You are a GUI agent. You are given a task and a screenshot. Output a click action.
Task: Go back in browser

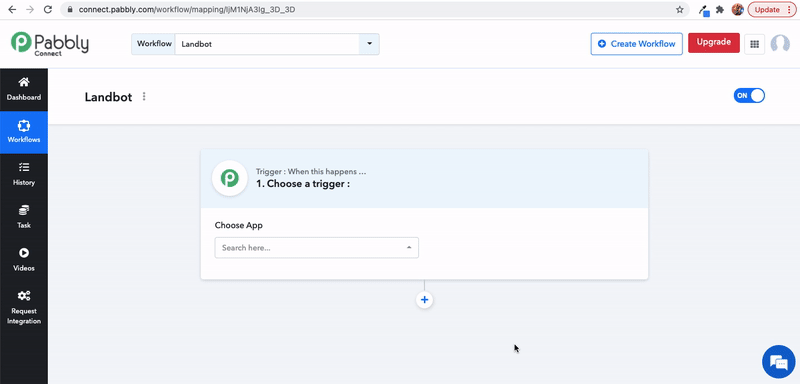(x=12, y=10)
